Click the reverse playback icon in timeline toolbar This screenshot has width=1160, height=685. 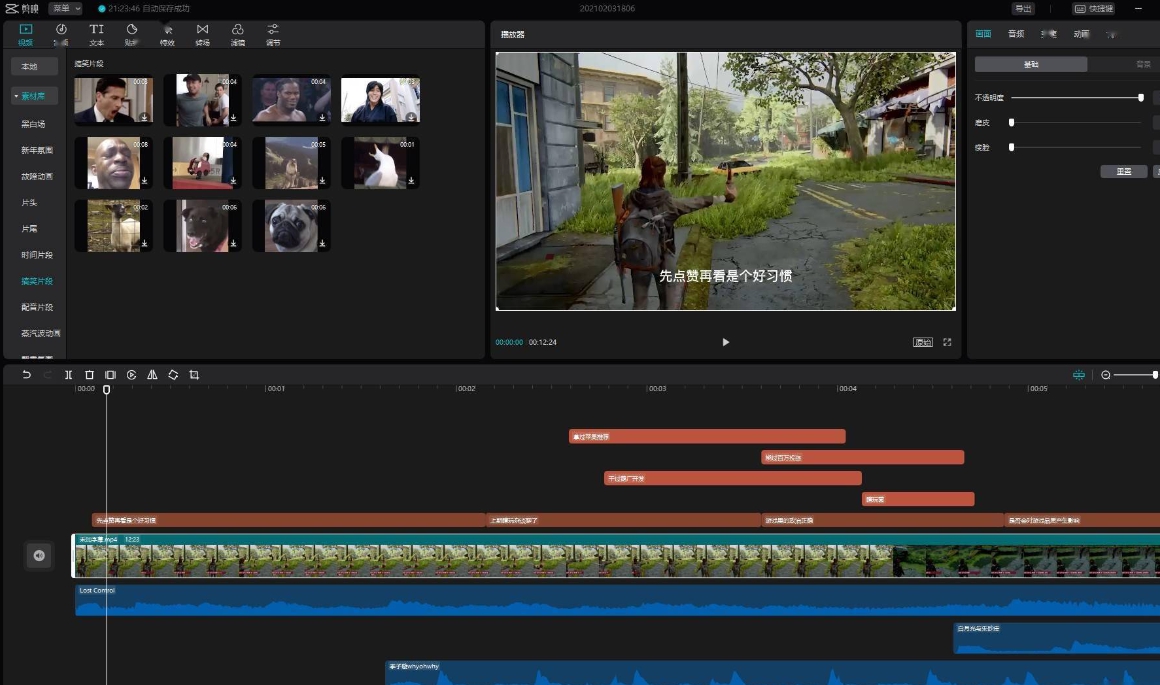[x=132, y=375]
